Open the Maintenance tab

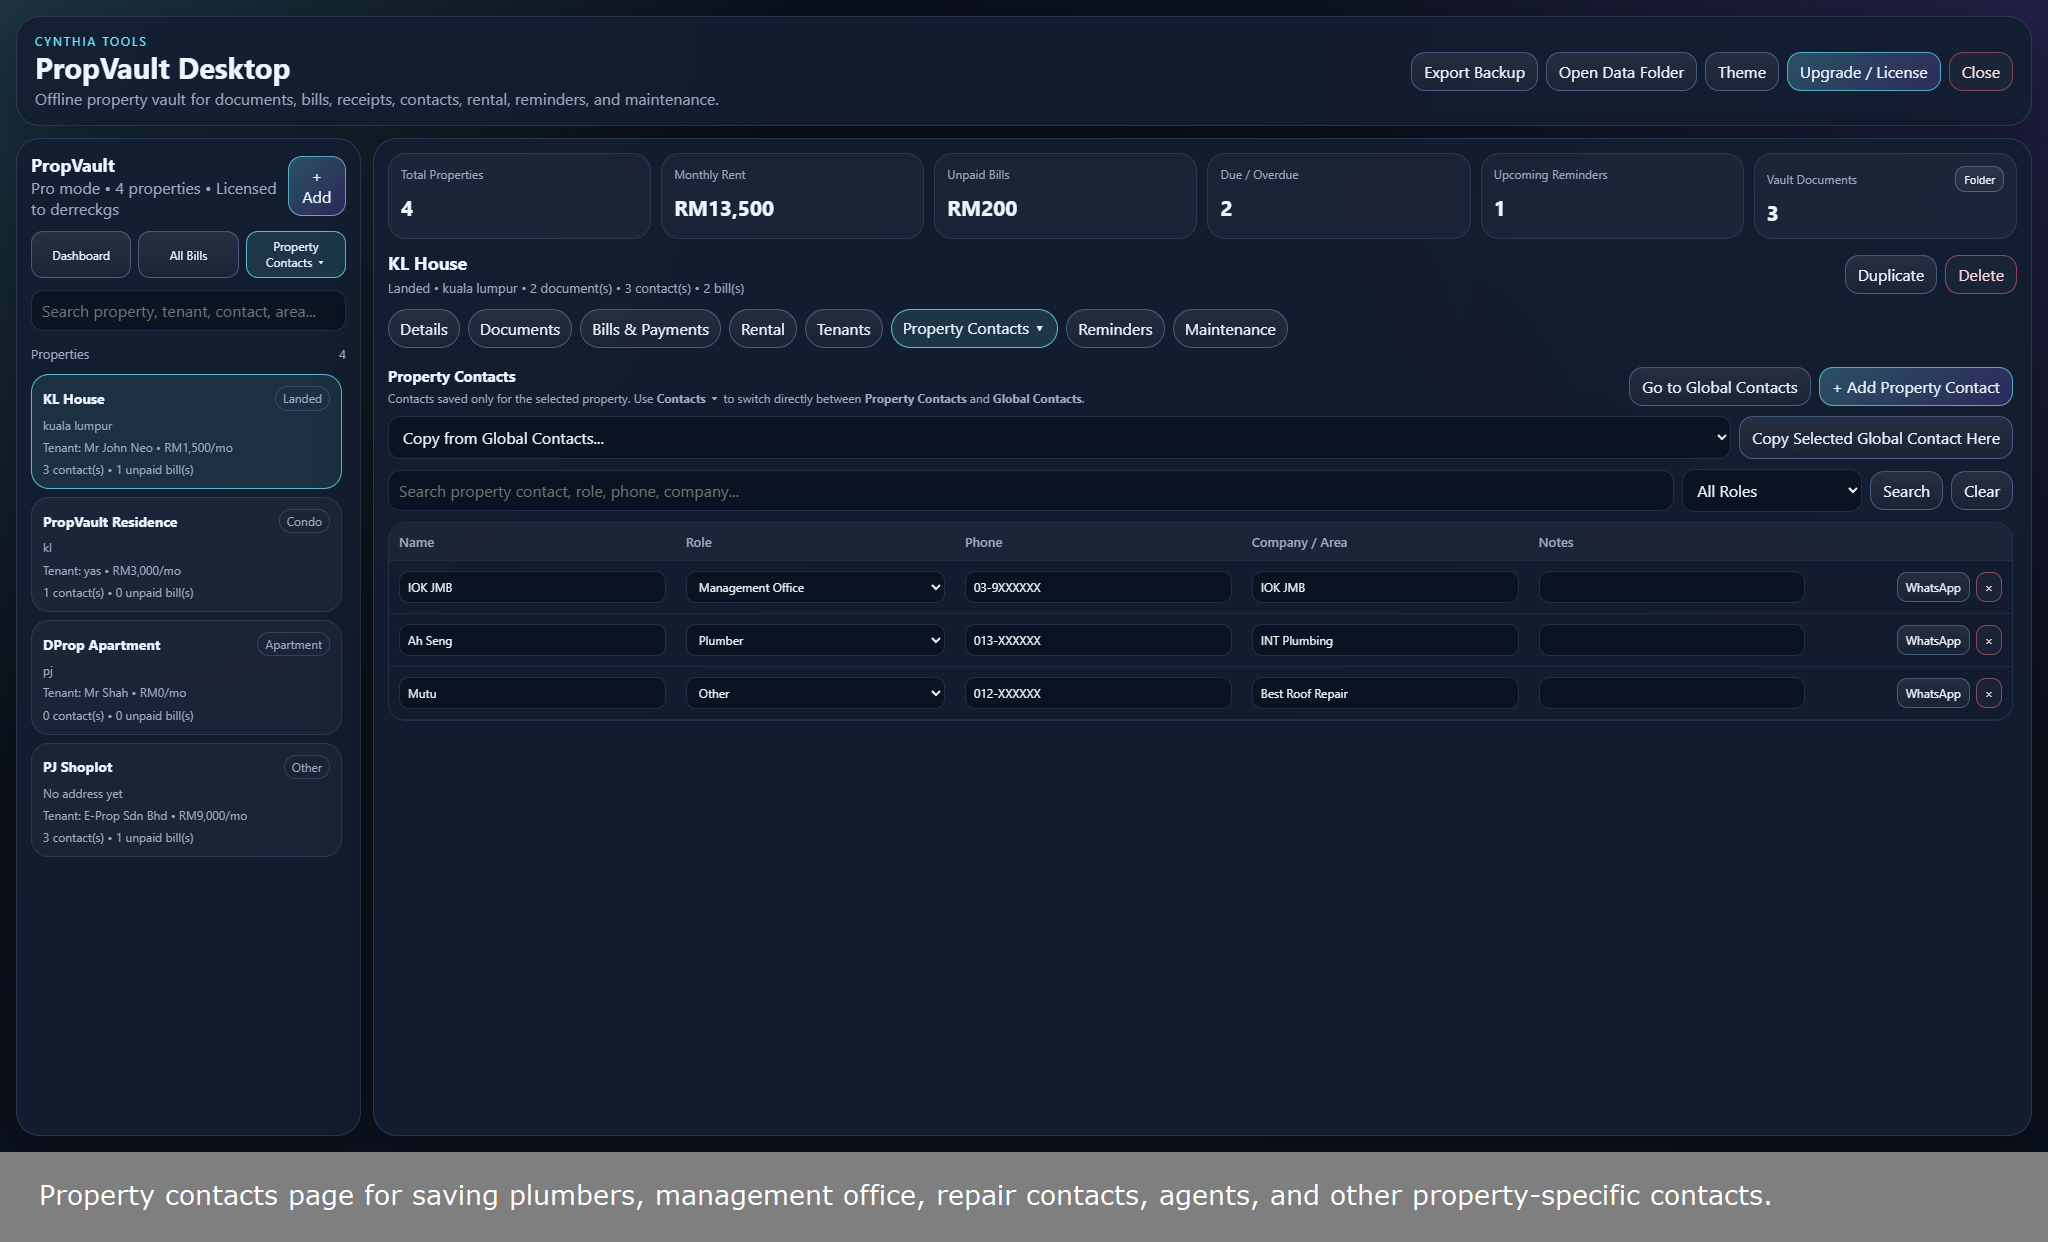click(1229, 329)
